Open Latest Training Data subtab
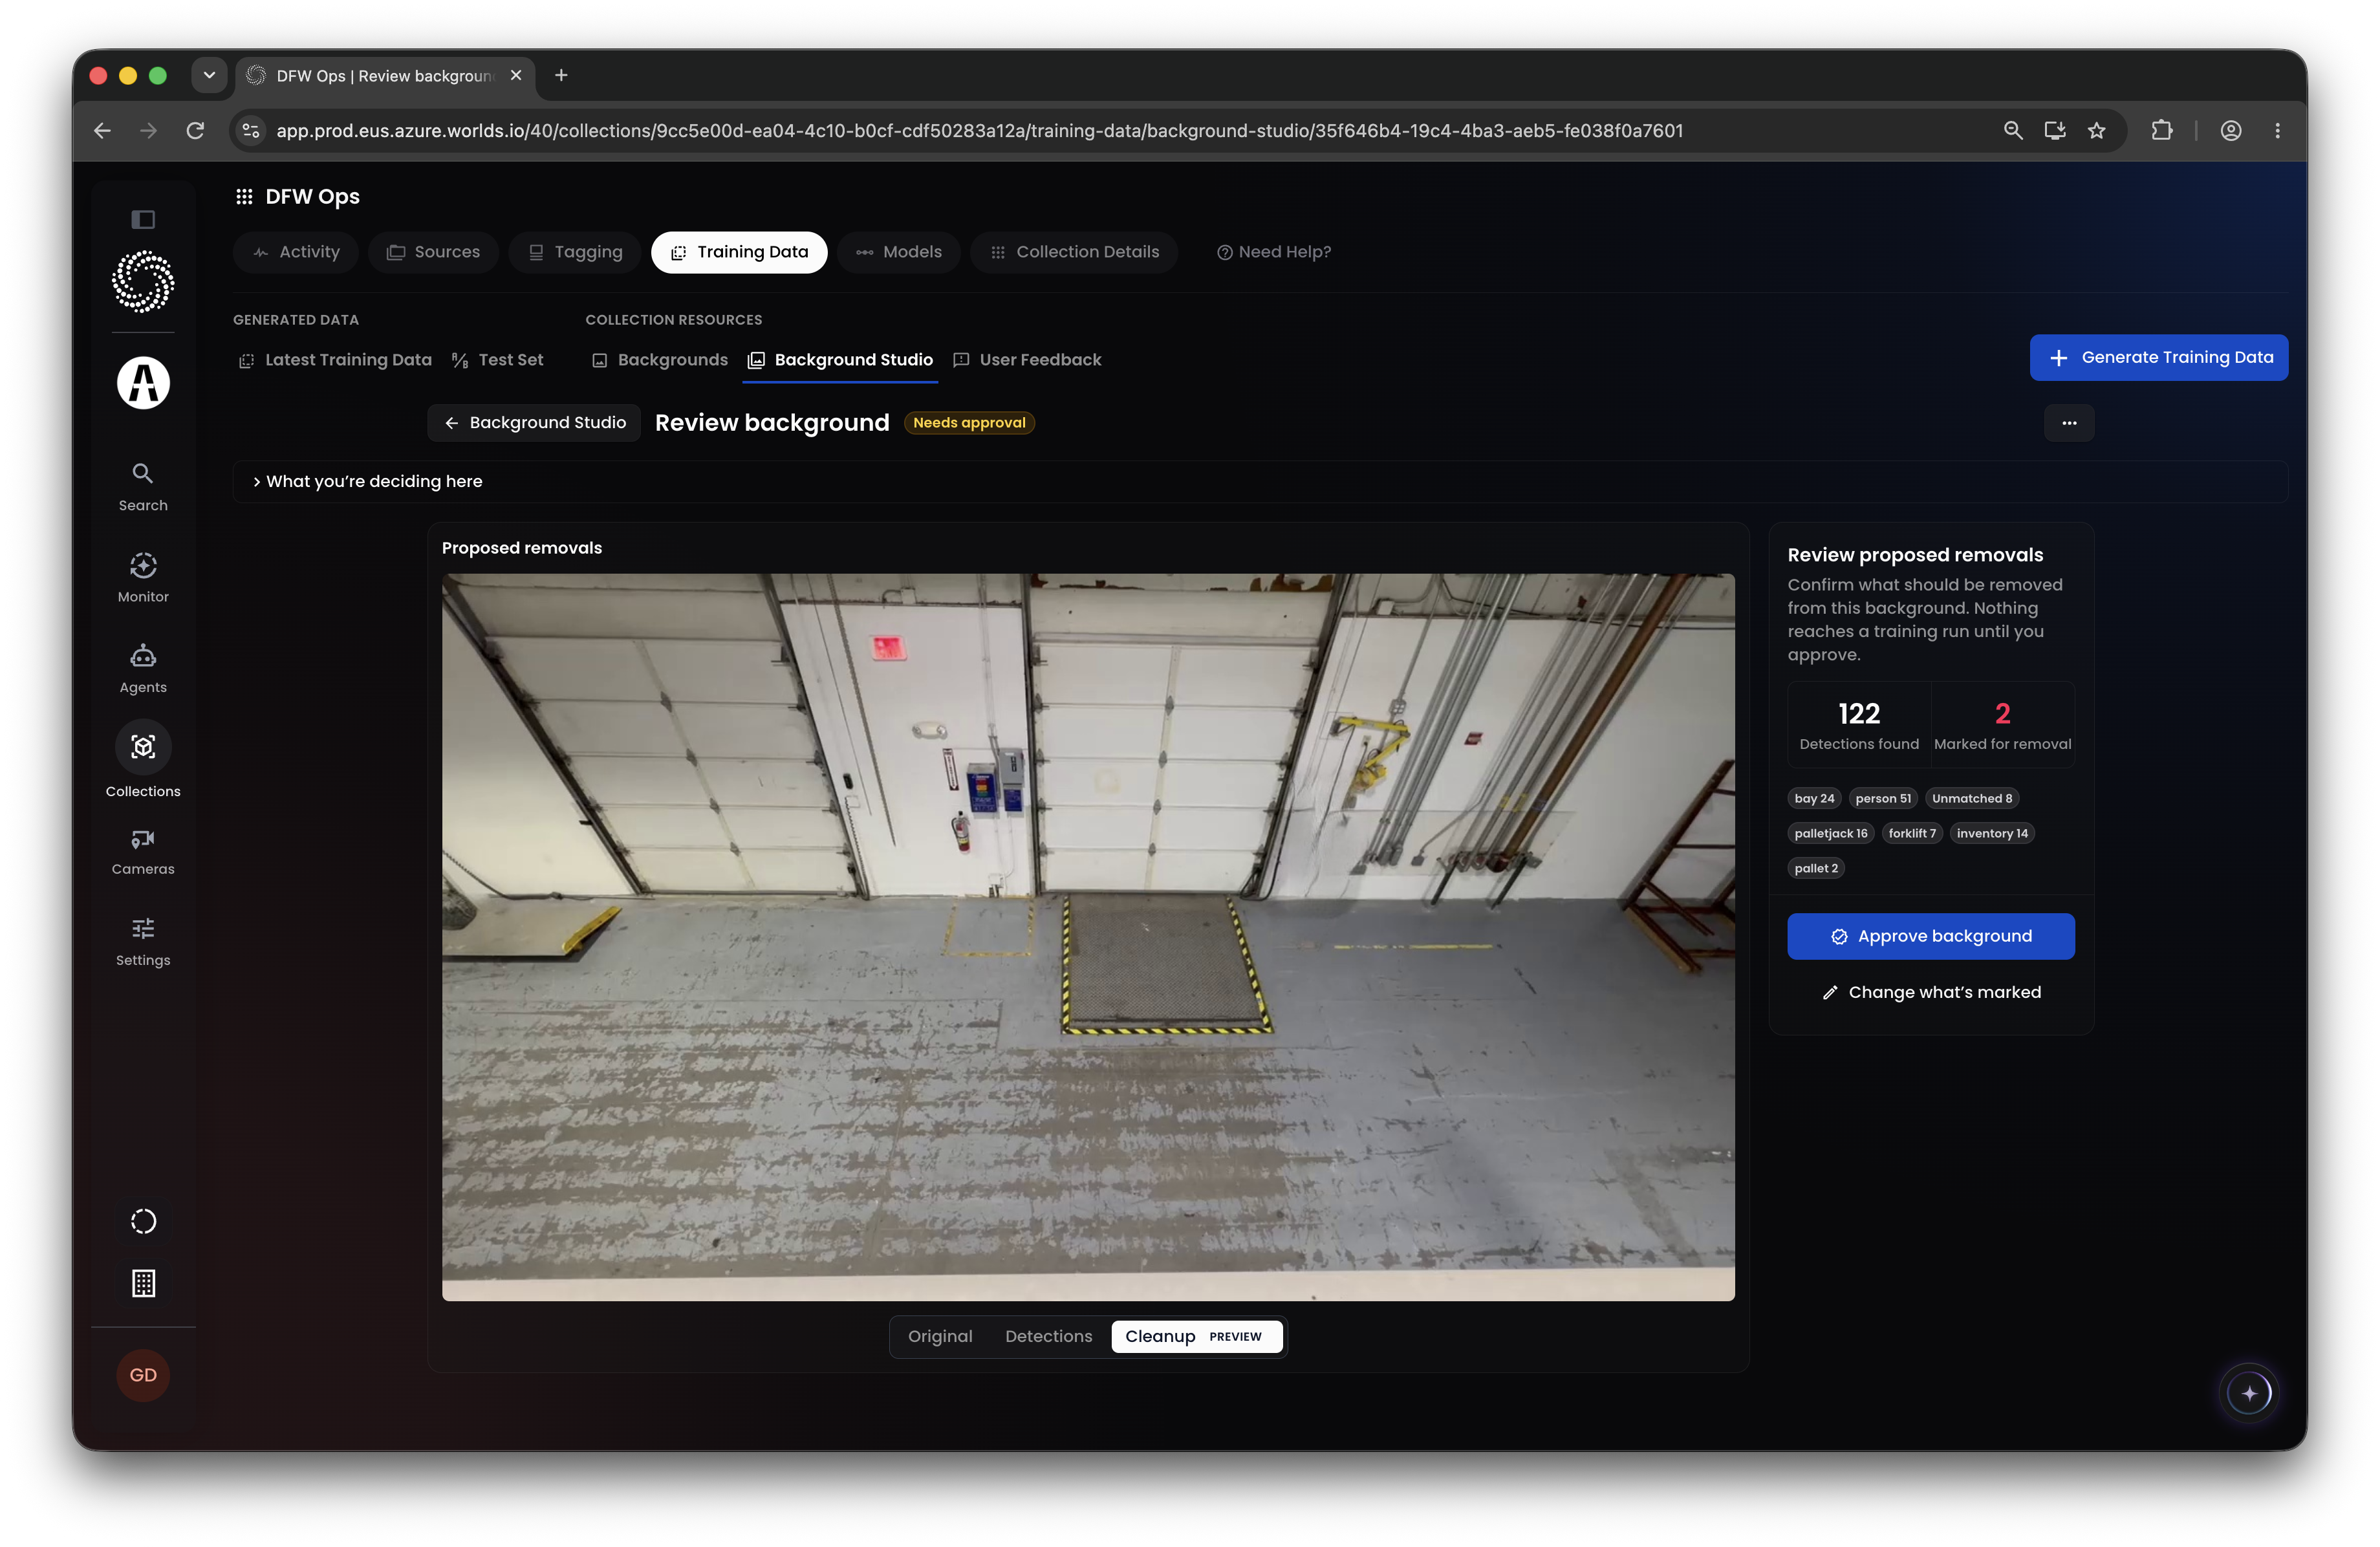Screen dimensions: 2380x1547 click(x=335, y=360)
